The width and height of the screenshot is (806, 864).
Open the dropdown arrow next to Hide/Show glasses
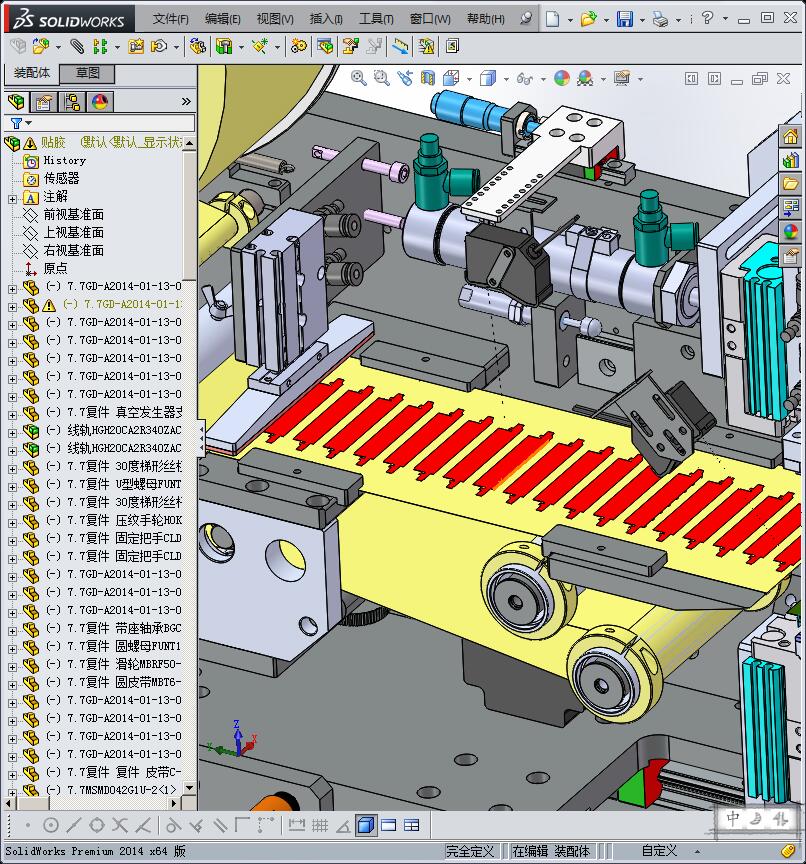tap(543, 79)
